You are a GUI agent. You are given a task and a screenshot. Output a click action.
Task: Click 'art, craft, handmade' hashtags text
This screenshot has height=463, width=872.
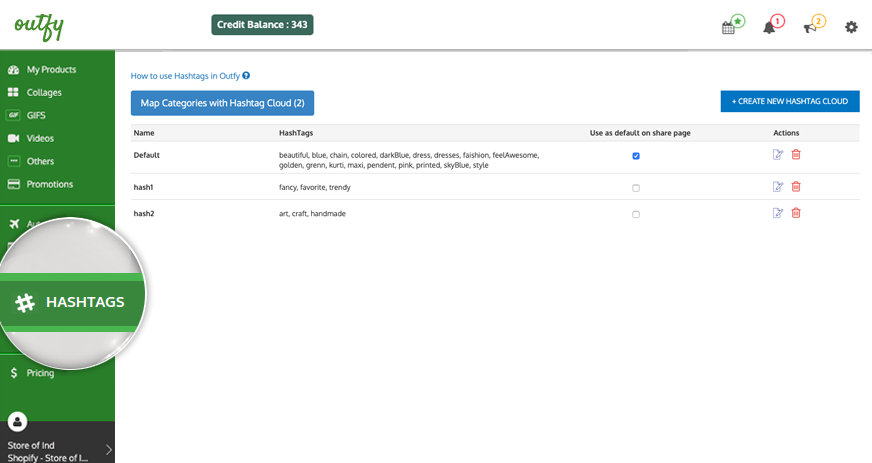coord(312,213)
